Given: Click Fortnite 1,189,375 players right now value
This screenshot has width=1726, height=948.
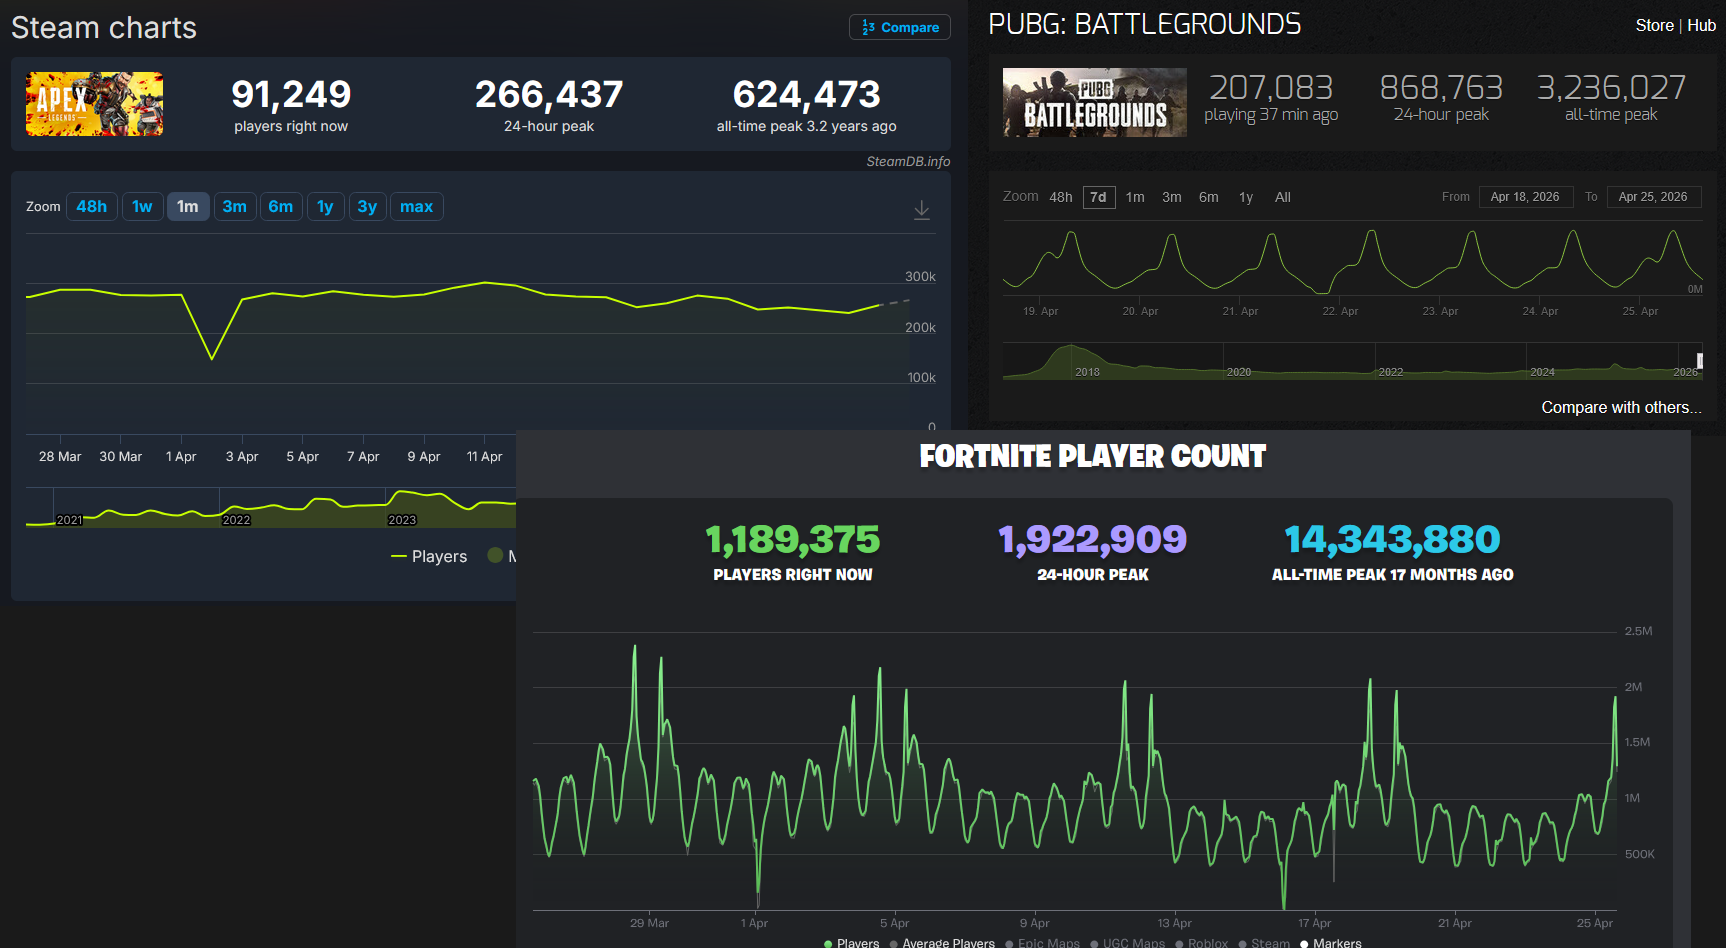Looking at the screenshot, I should click(x=793, y=540).
